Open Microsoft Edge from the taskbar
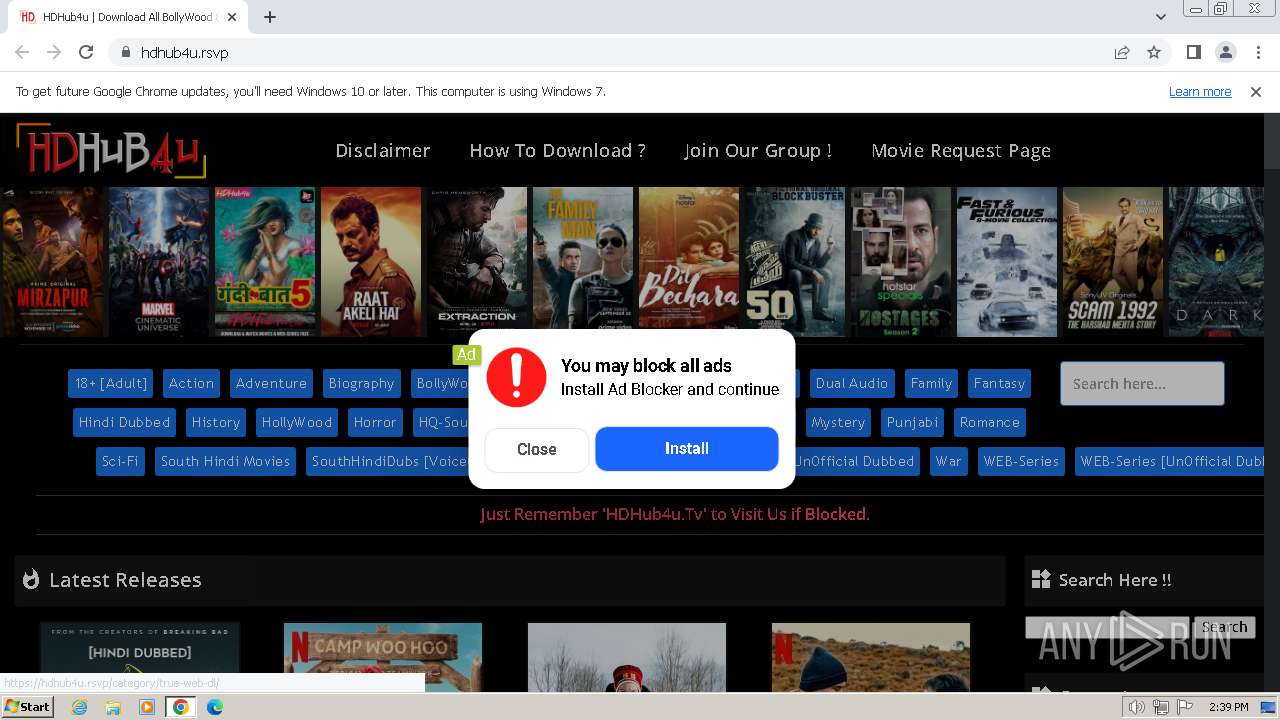 [215, 707]
